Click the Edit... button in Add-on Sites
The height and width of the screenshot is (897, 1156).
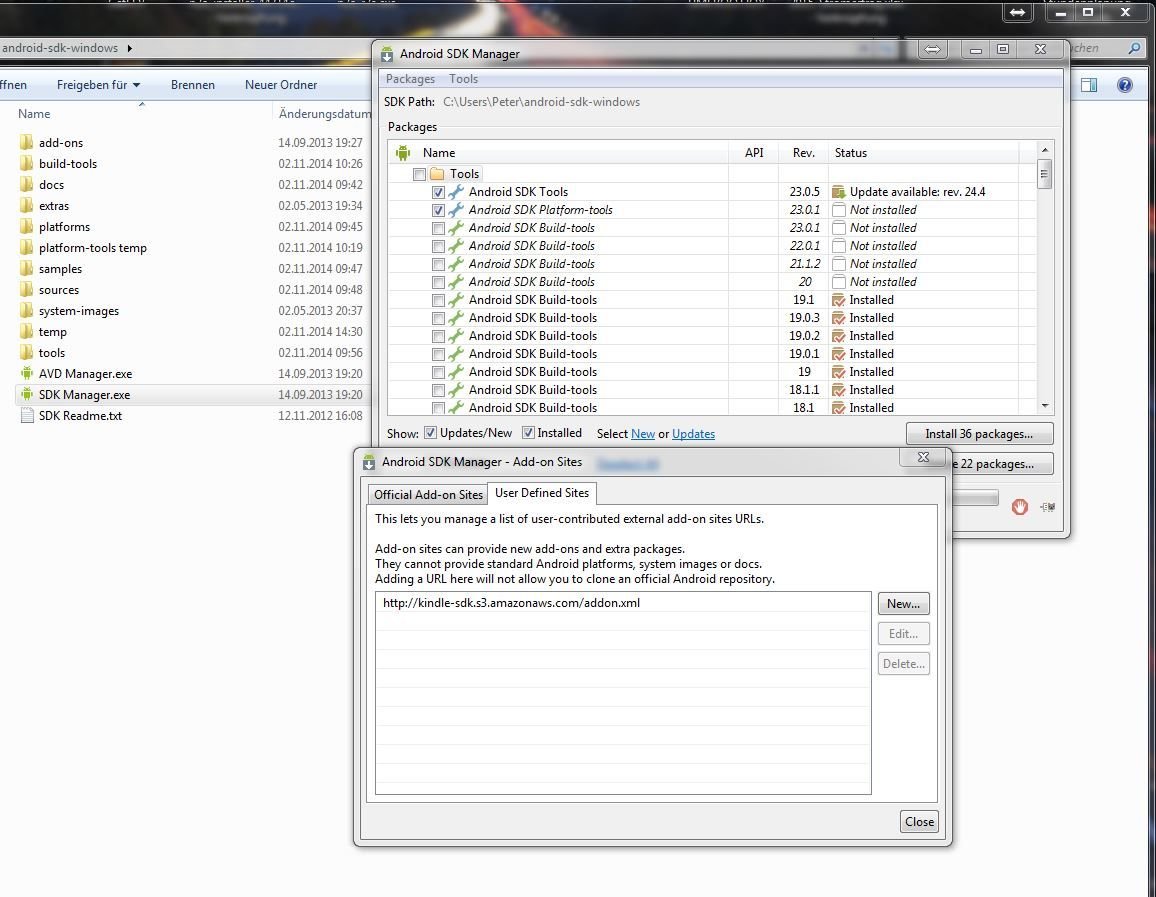[x=903, y=634]
